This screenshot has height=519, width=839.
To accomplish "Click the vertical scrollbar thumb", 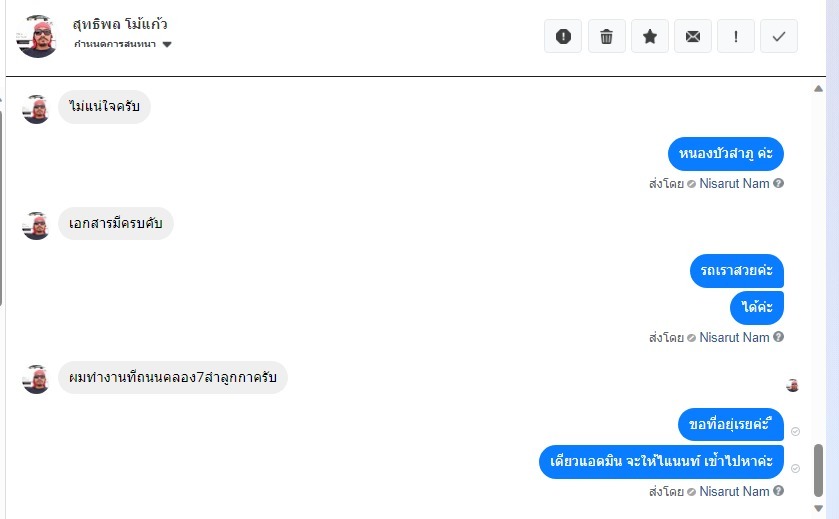I will pos(818,471).
